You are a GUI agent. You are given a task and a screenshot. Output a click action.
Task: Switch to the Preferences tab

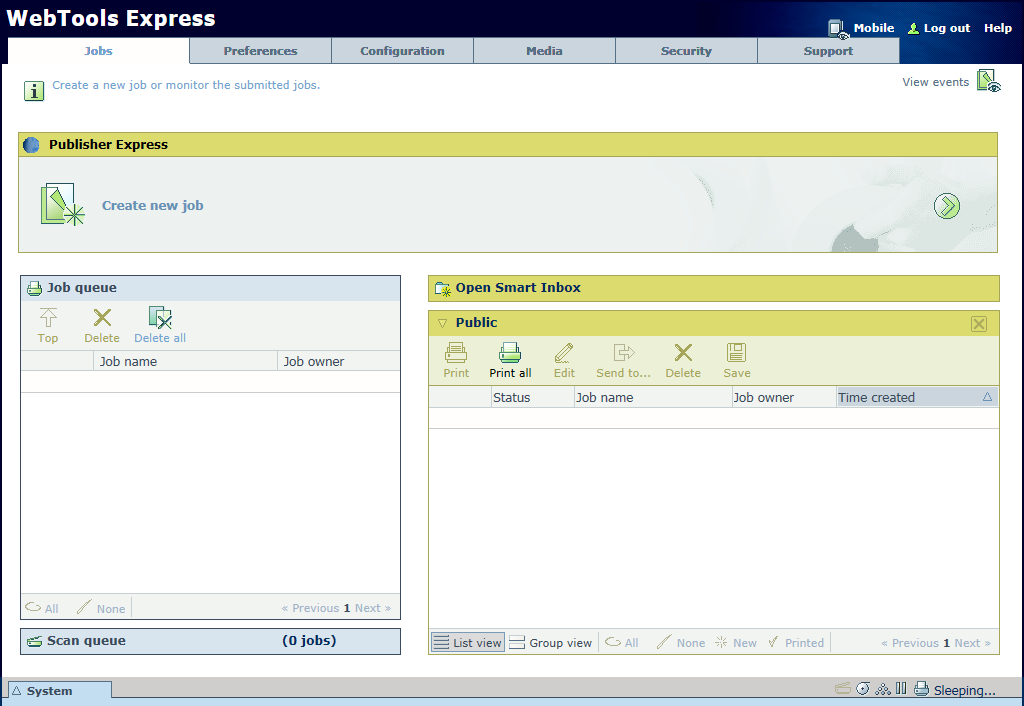[260, 51]
